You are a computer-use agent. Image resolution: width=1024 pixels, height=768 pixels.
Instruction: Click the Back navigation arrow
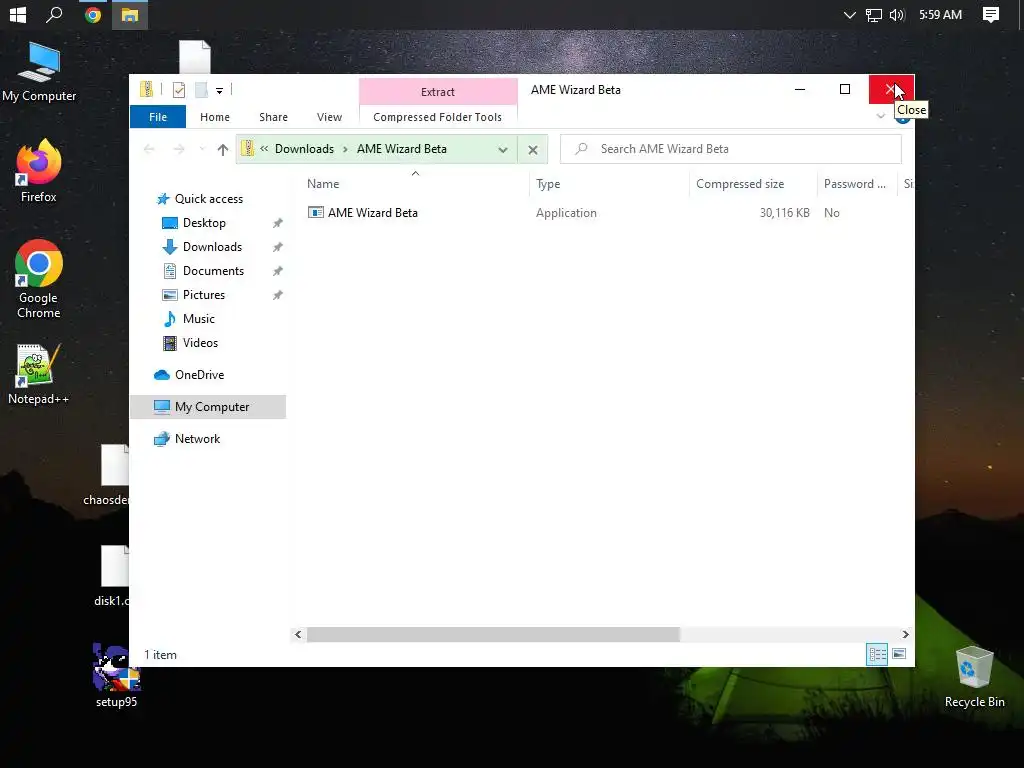149,150
